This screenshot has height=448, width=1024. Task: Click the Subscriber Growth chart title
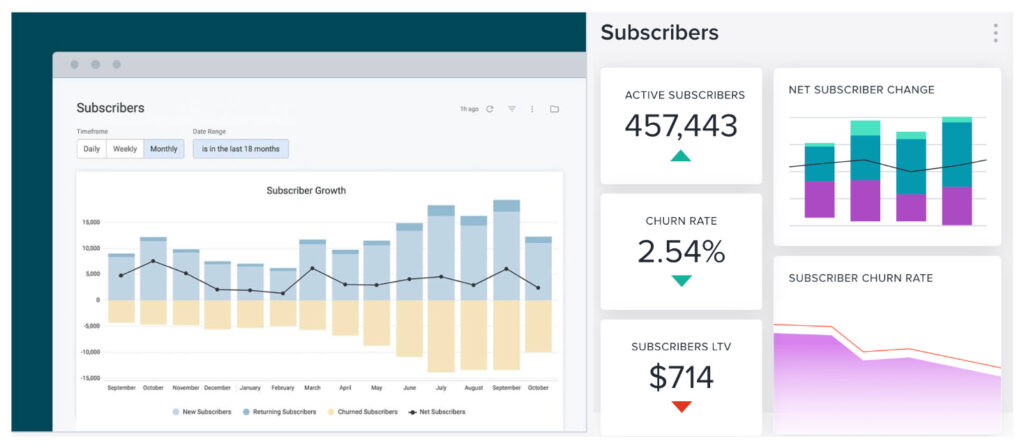point(306,190)
